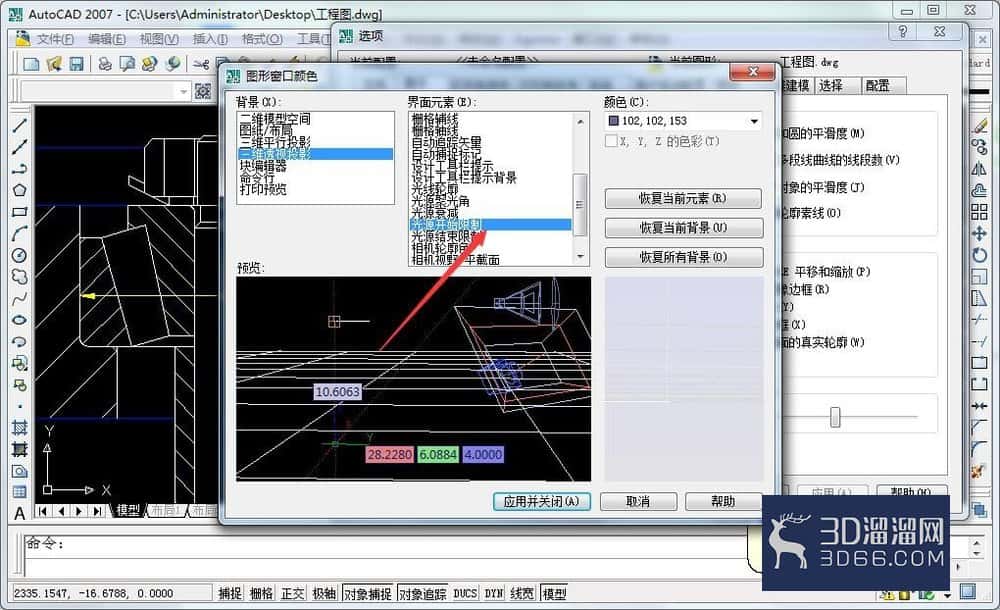Toggle the X, Y, Z color tint checkbox
This screenshot has height=610, width=1000.
point(611,141)
